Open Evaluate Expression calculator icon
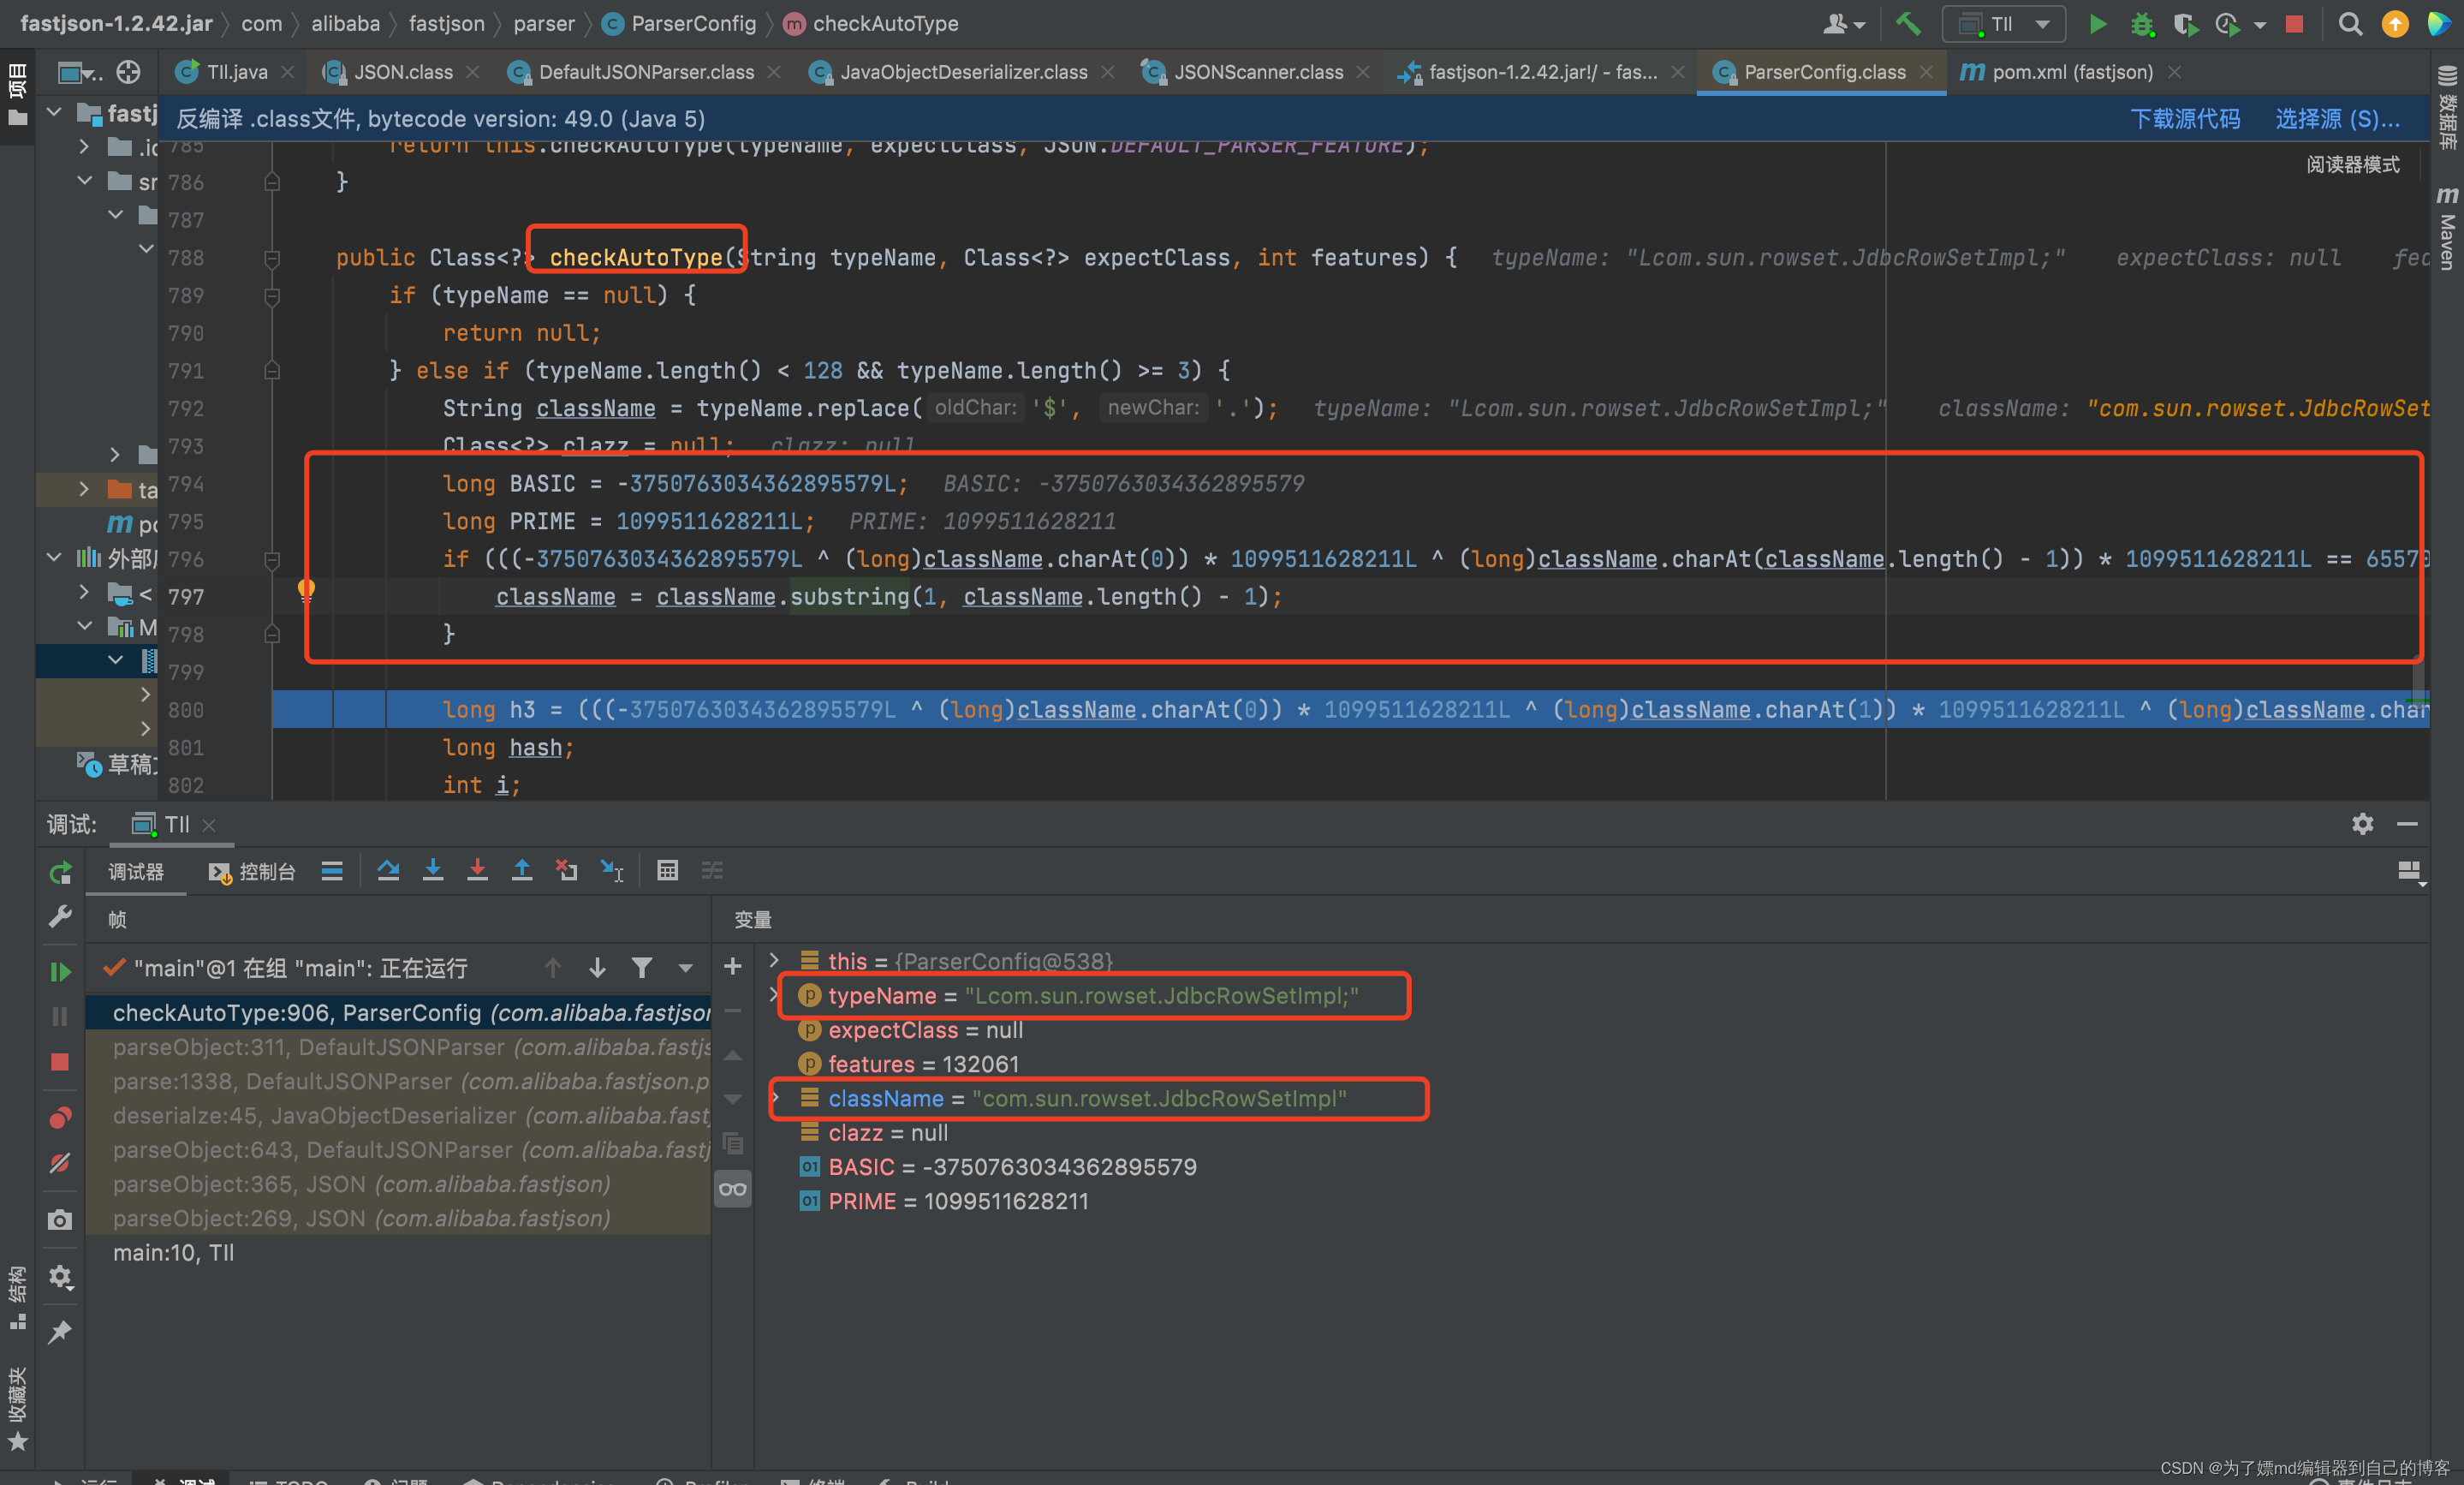 pyautogui.click(x=667, y=870)
